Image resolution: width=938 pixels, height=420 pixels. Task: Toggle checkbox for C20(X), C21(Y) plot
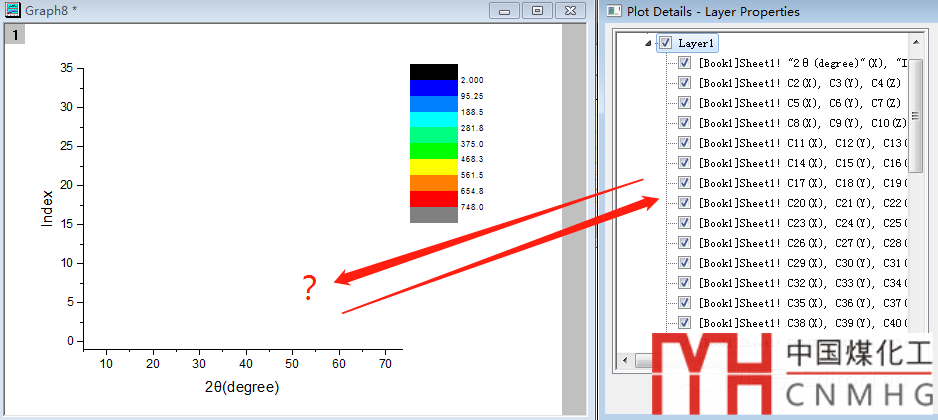(684, 203)
